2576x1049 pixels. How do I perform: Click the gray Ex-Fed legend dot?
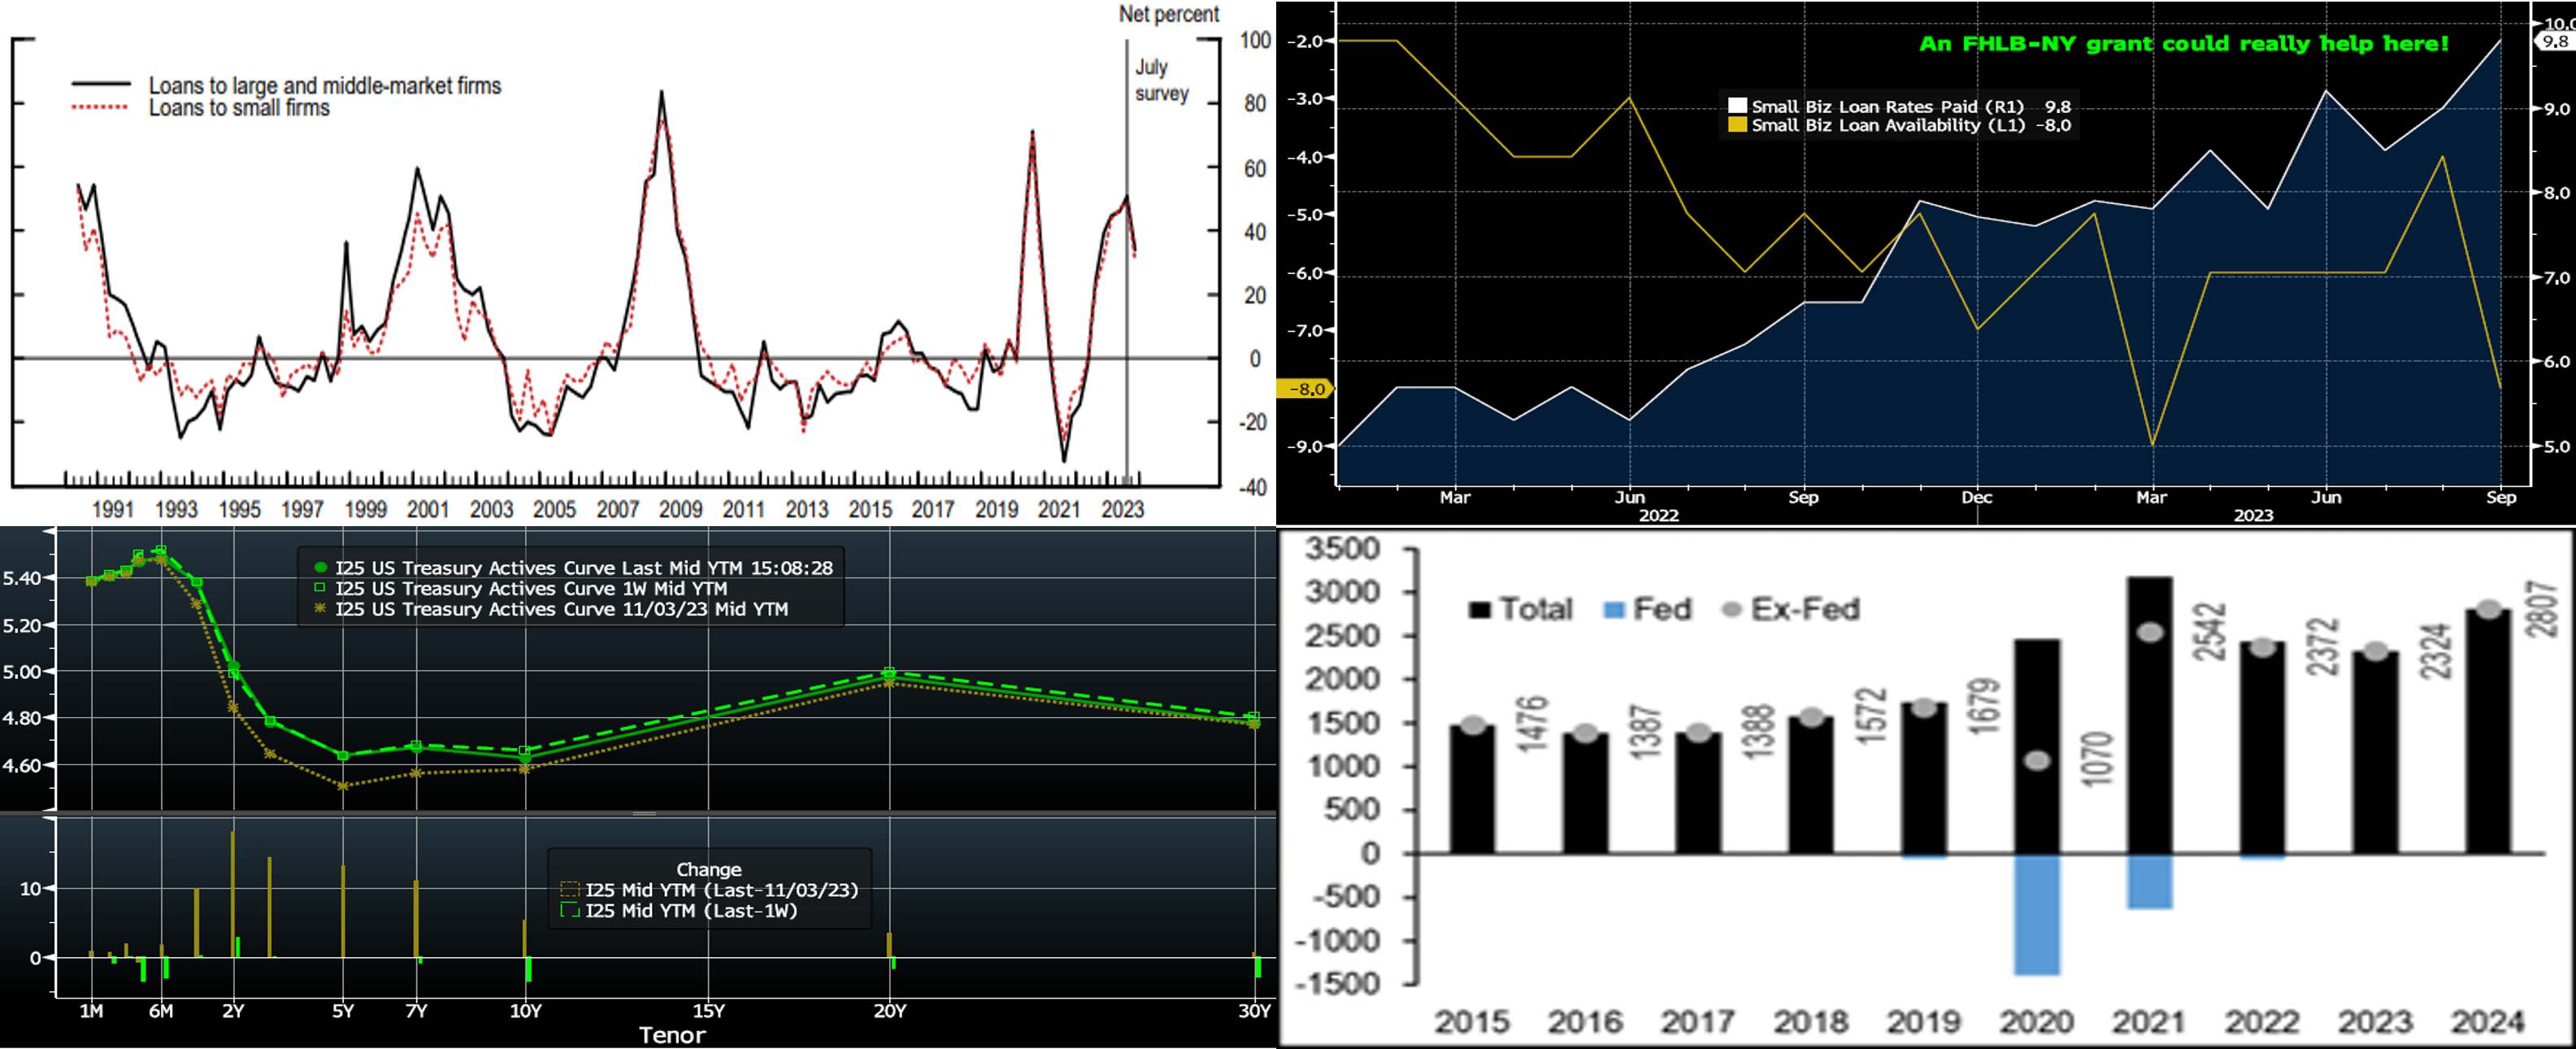(1732, 610)
